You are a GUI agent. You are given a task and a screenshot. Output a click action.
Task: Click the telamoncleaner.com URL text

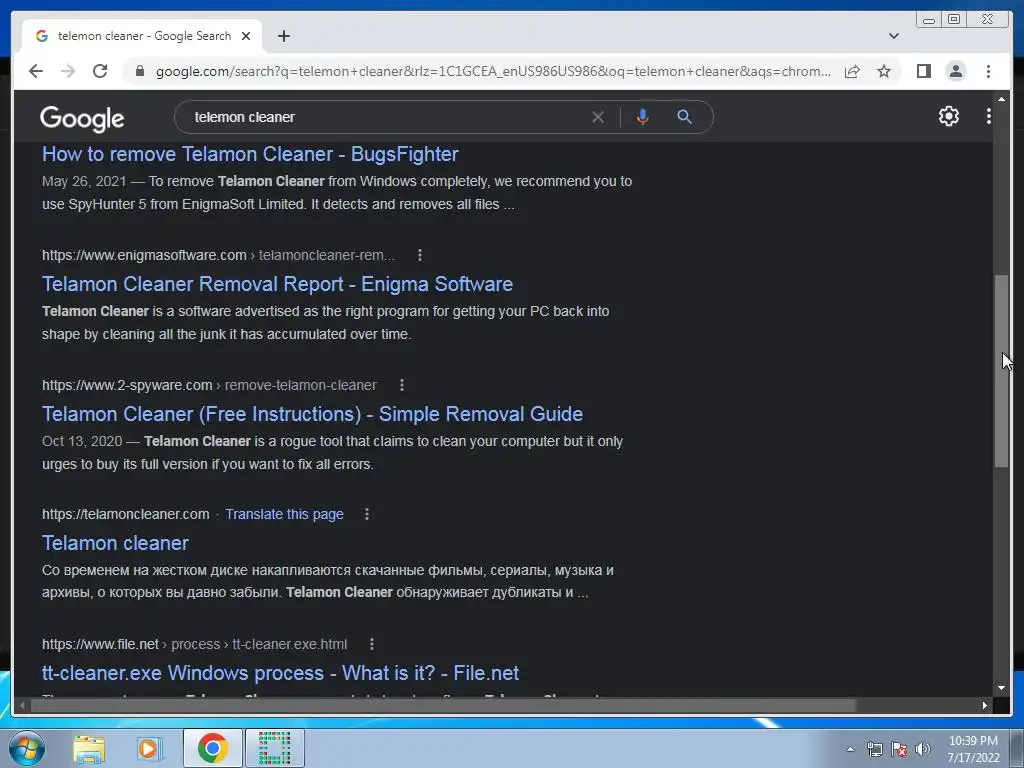pyautogui.click(x=125, y=514)
